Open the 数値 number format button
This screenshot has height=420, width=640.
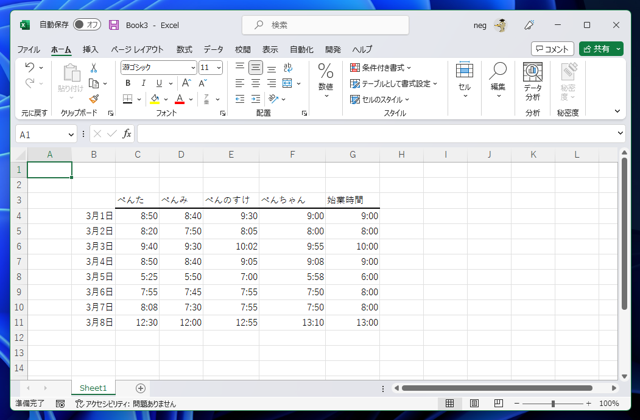[326, 80]
